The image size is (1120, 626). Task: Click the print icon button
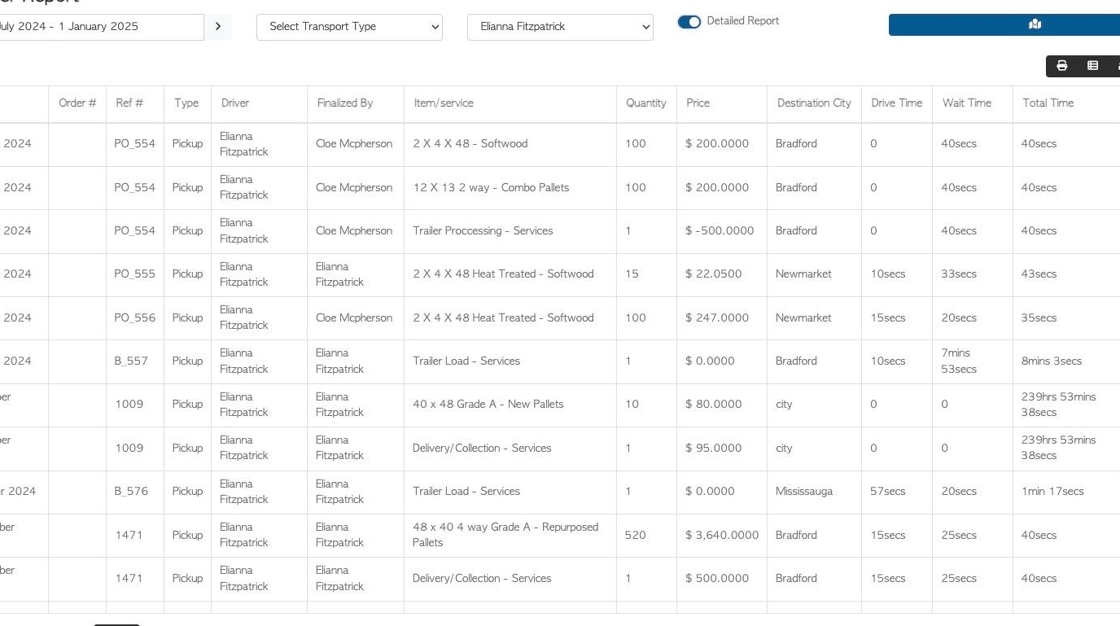(1061, 66)
